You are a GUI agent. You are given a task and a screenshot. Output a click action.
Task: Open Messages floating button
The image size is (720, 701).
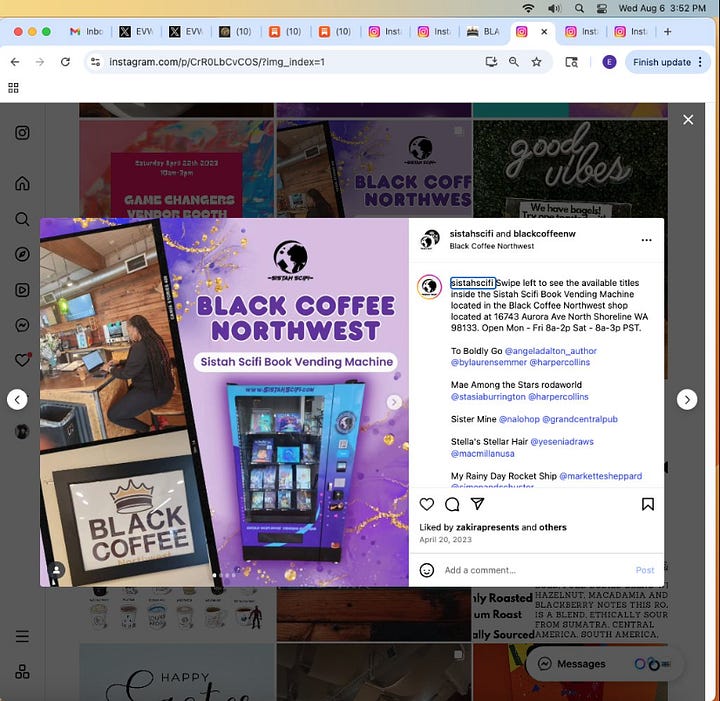[x=604, y=664]
